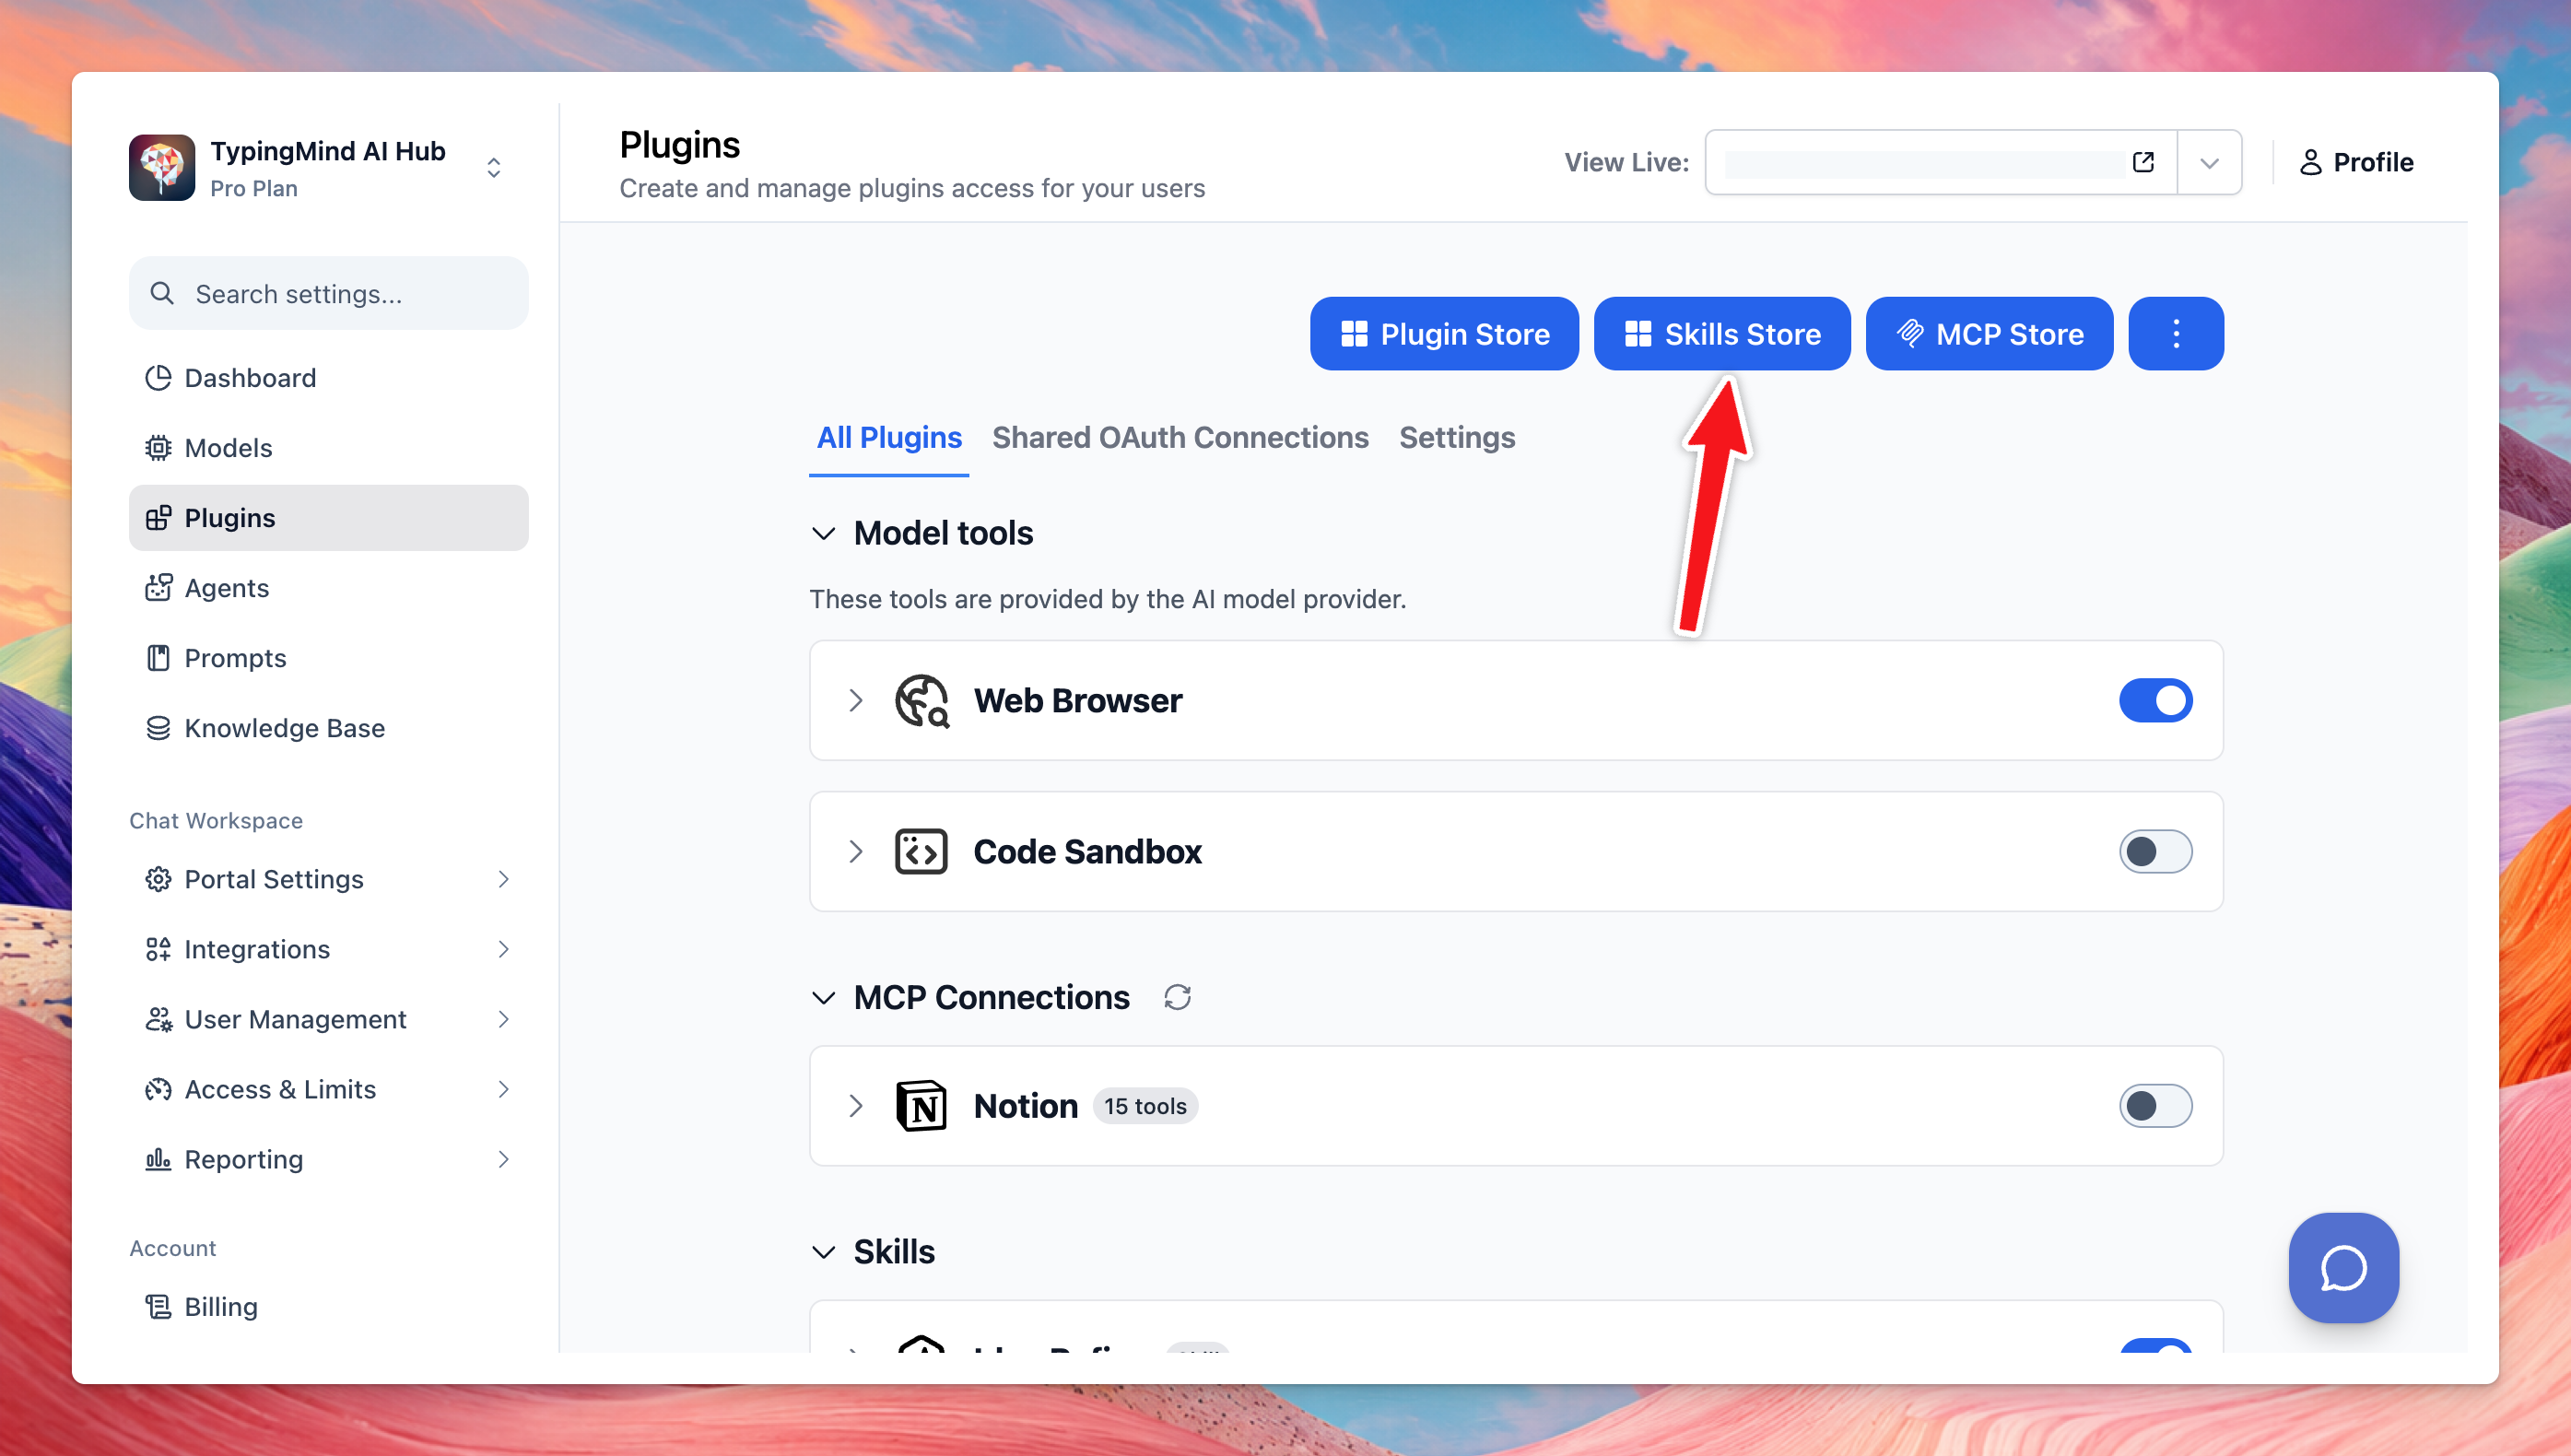
Task: Click the TypingMind AI Hub logo
Action: tap(162, 167)
